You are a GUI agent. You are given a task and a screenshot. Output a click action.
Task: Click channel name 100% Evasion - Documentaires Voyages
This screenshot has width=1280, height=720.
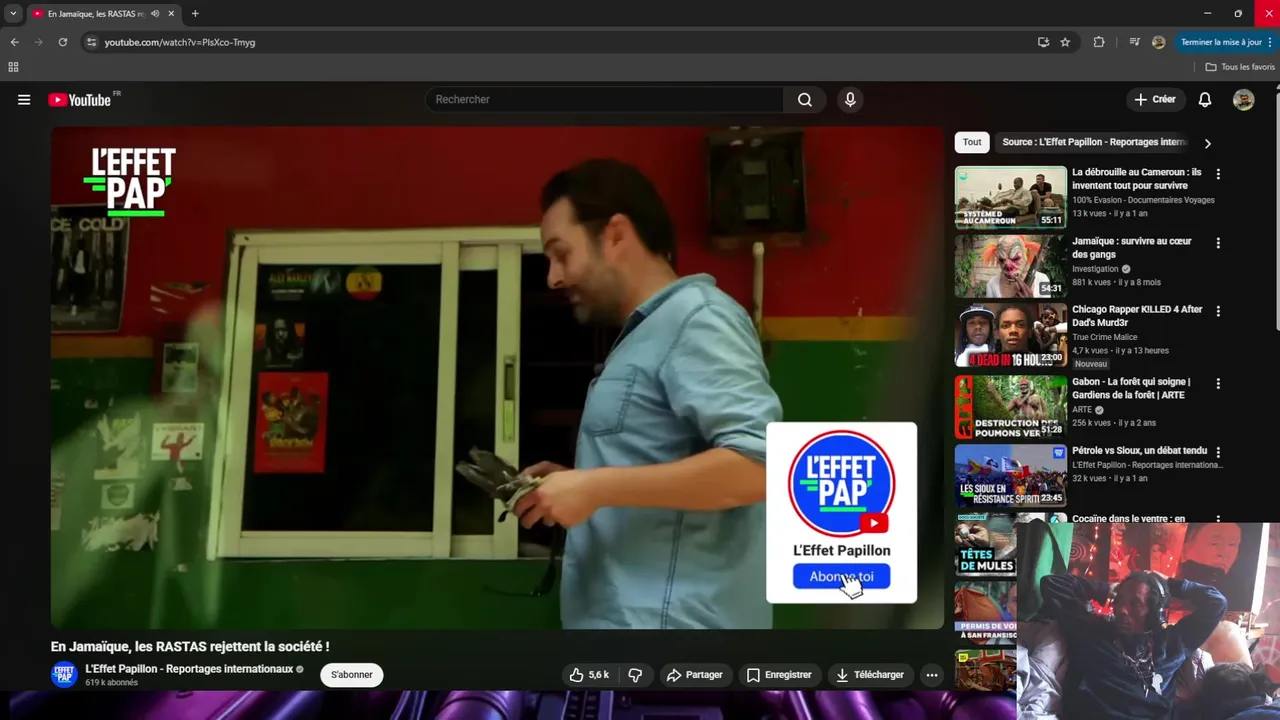pos(1143,200)
